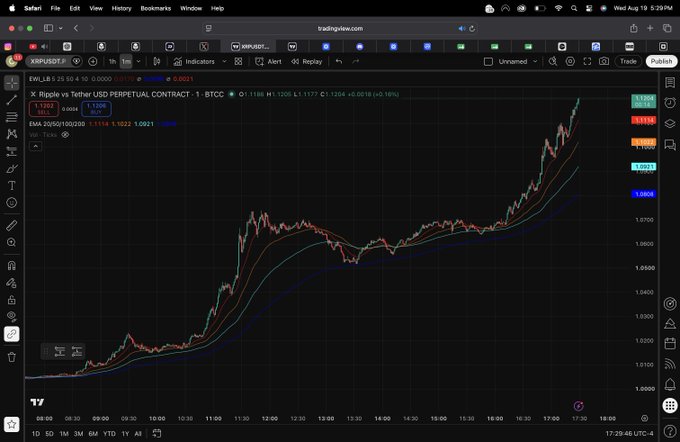Toggle the drawings sync link button

click(x=12, y=334)
